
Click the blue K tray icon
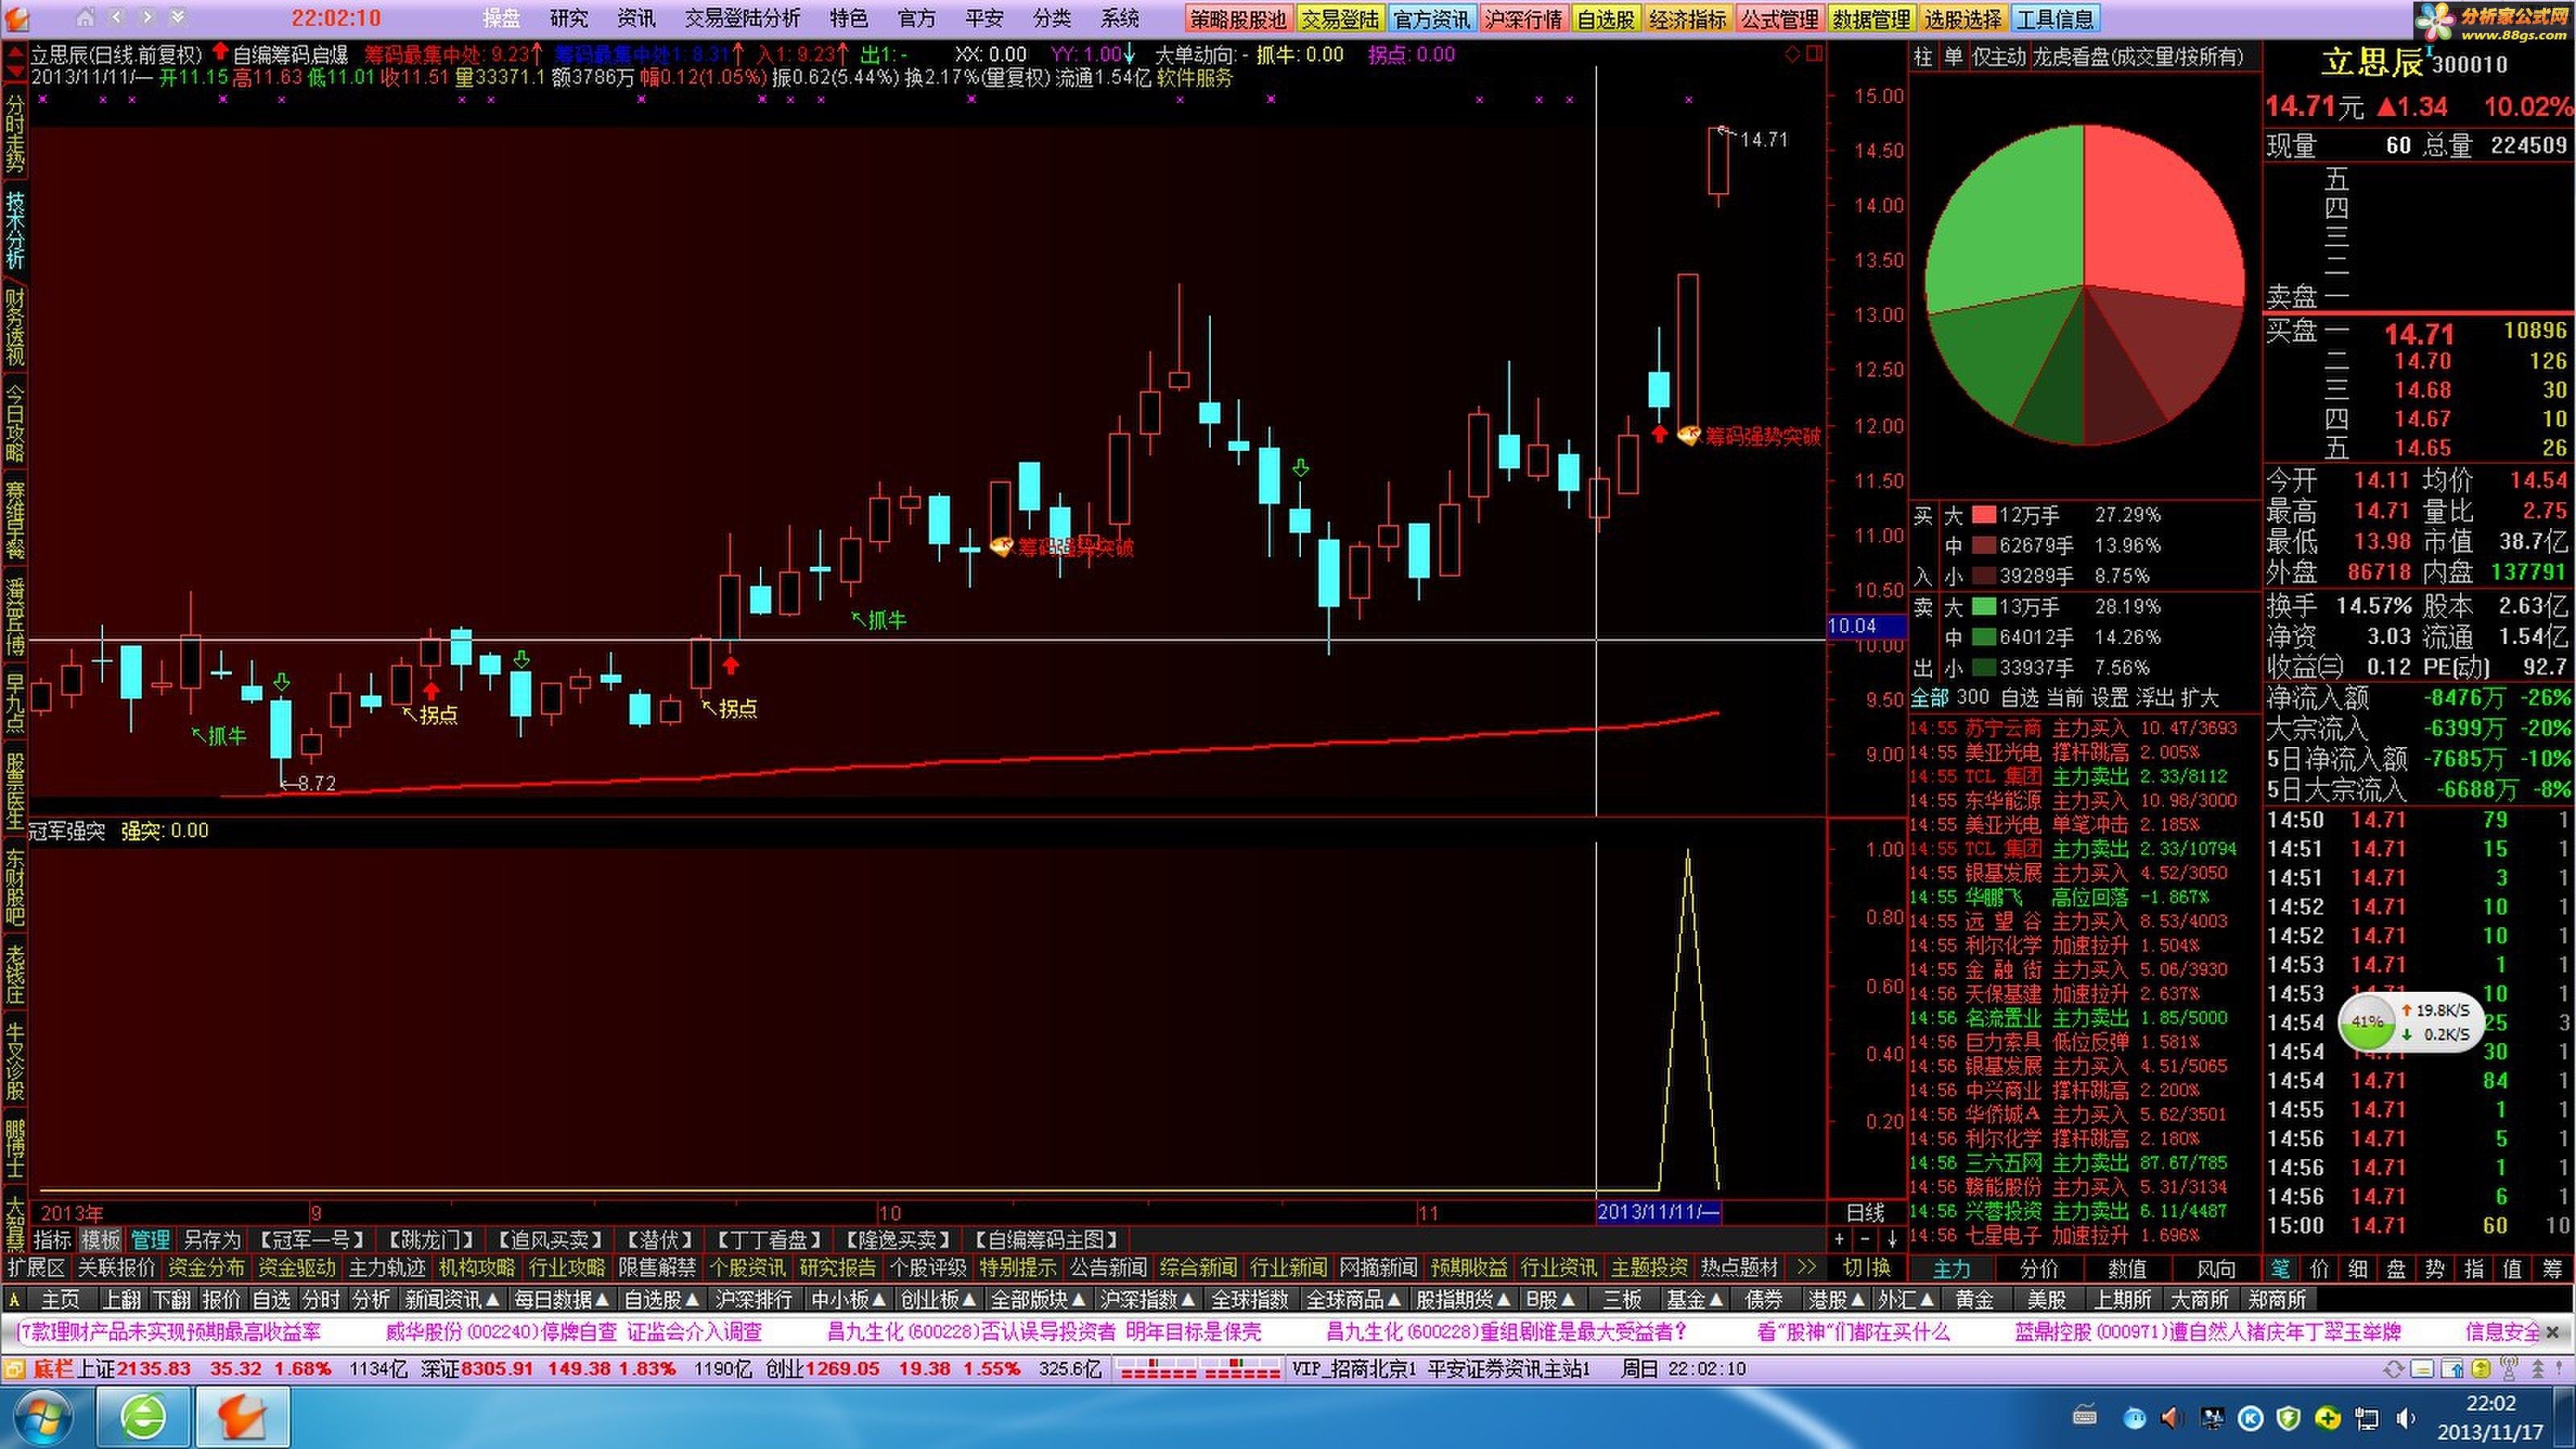pyautogui.click(x=2250, y=1418)
